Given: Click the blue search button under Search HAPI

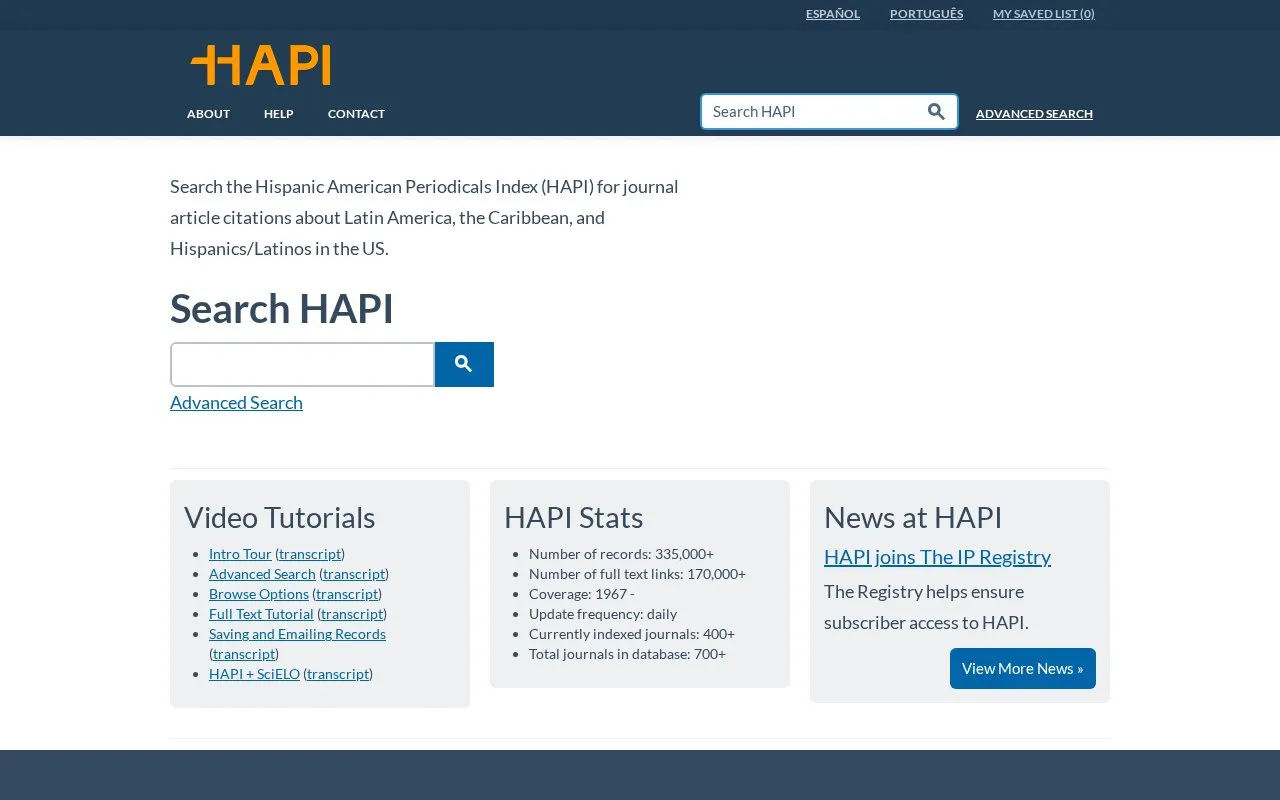Looking at the screenshot, I should pos(464,364).
